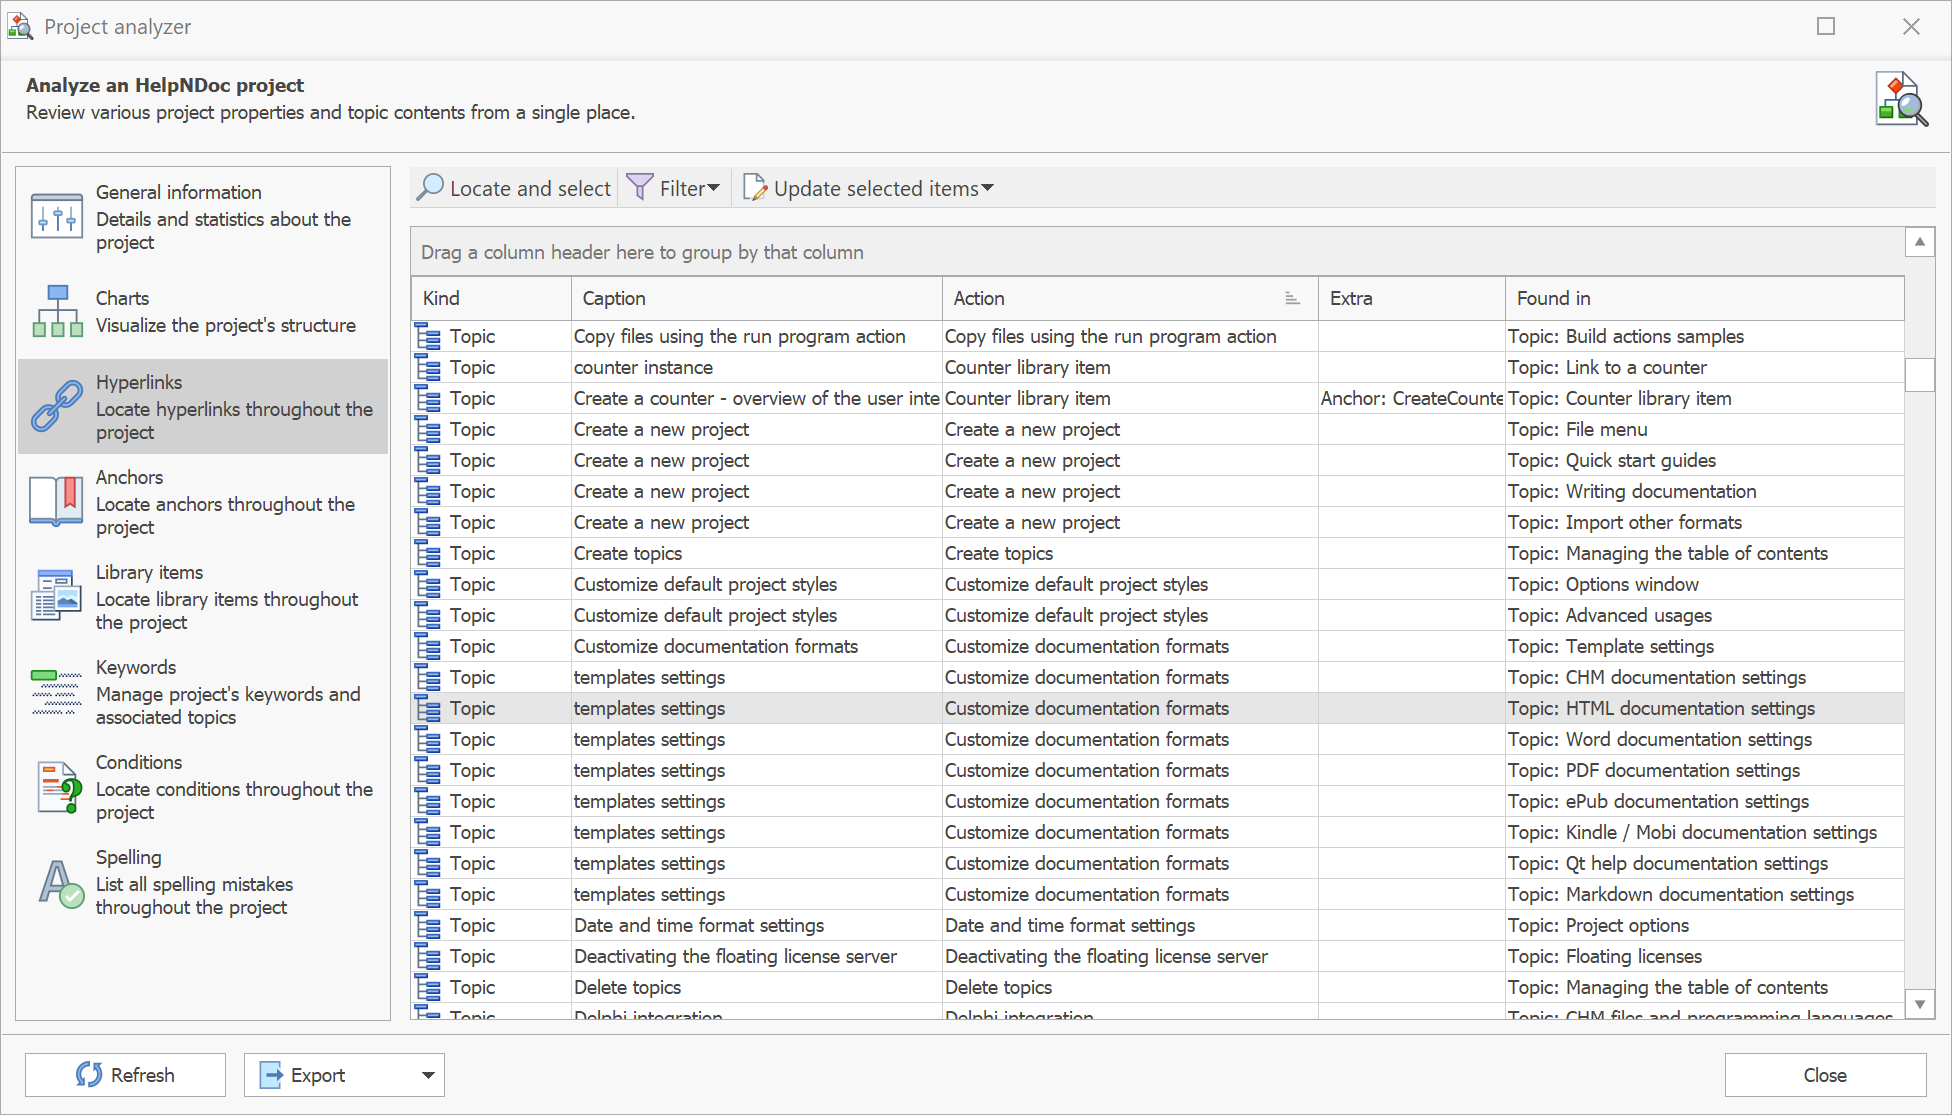
Task: Click the Locate and select magnifier icon
Action: point(430,187)
